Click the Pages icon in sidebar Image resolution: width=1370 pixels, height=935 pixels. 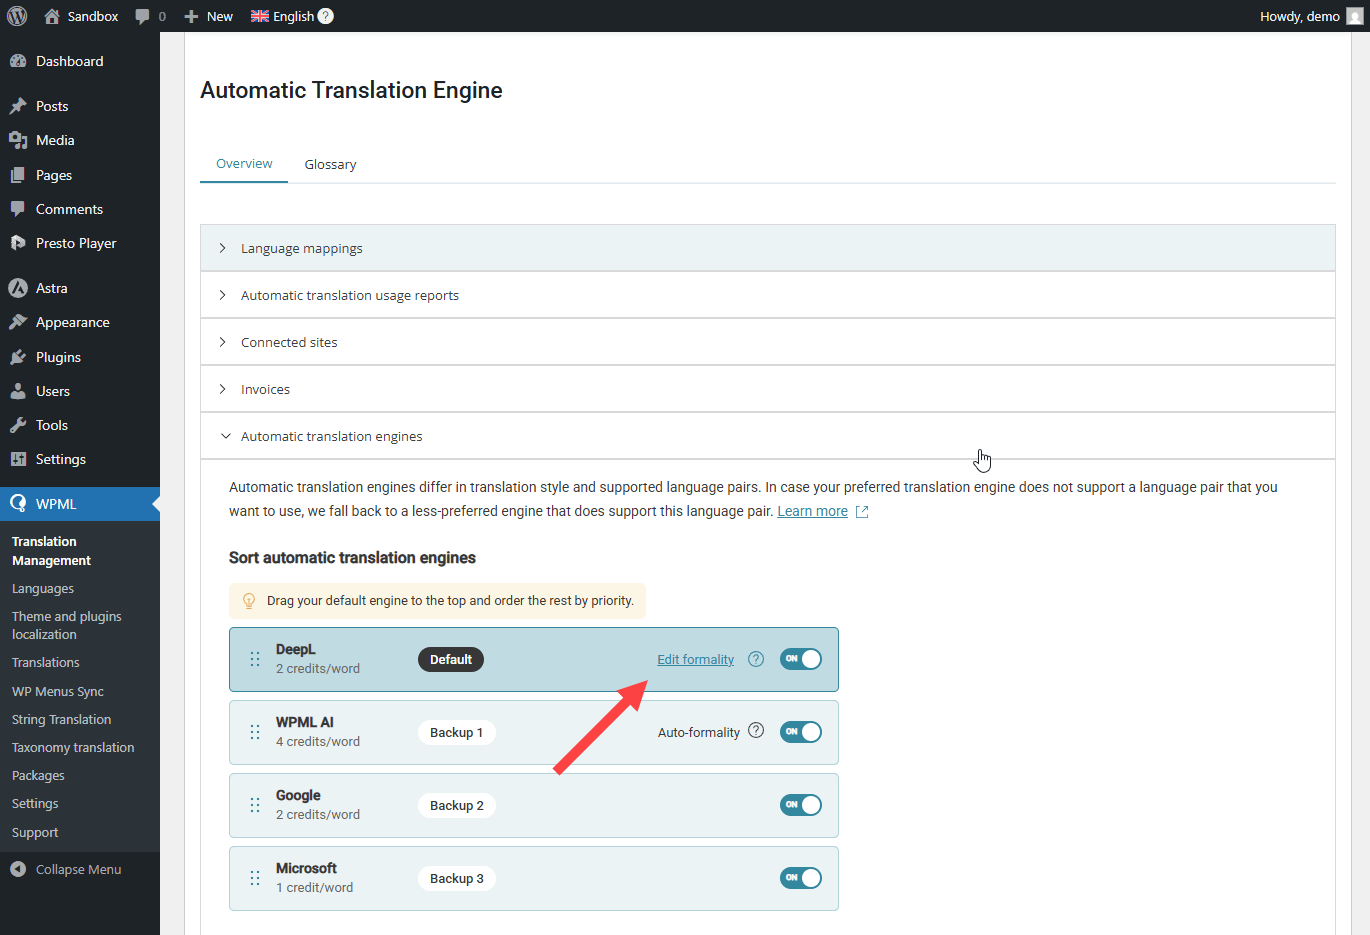pos(18,175)
